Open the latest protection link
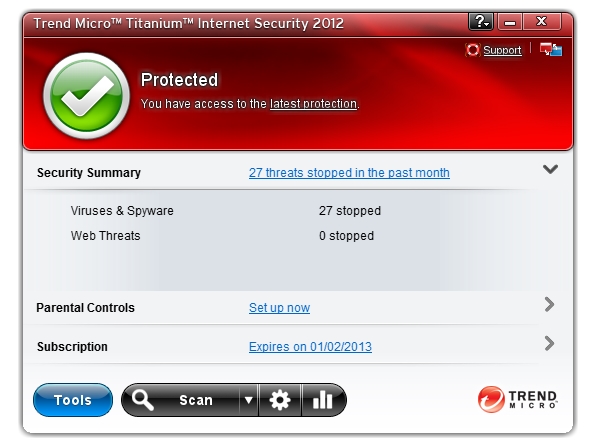596x447 pixels. point(313,104)
